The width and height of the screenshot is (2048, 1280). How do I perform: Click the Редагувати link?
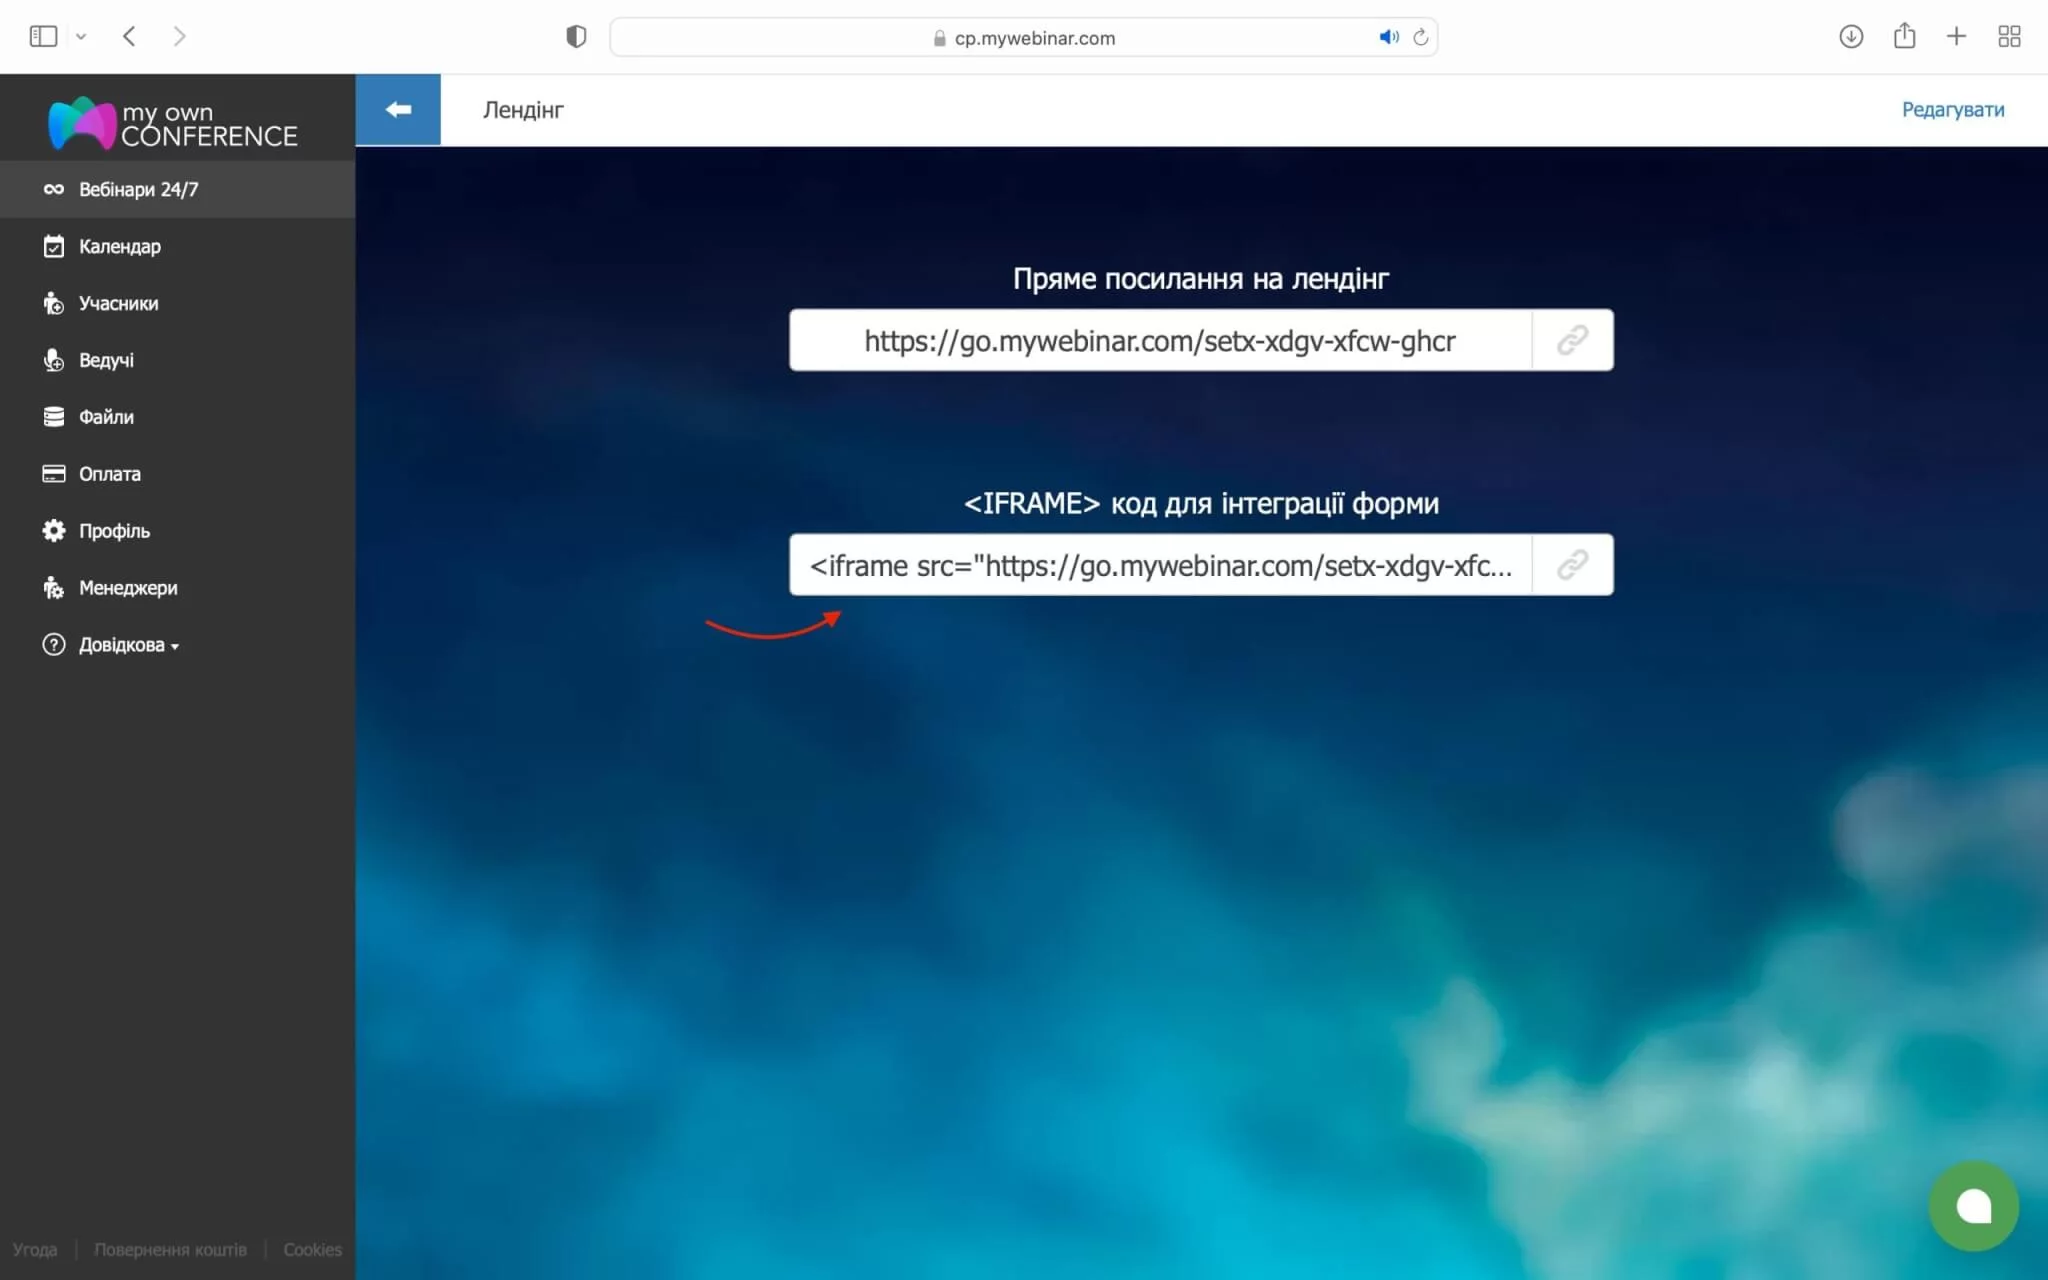coord(1951,110)
